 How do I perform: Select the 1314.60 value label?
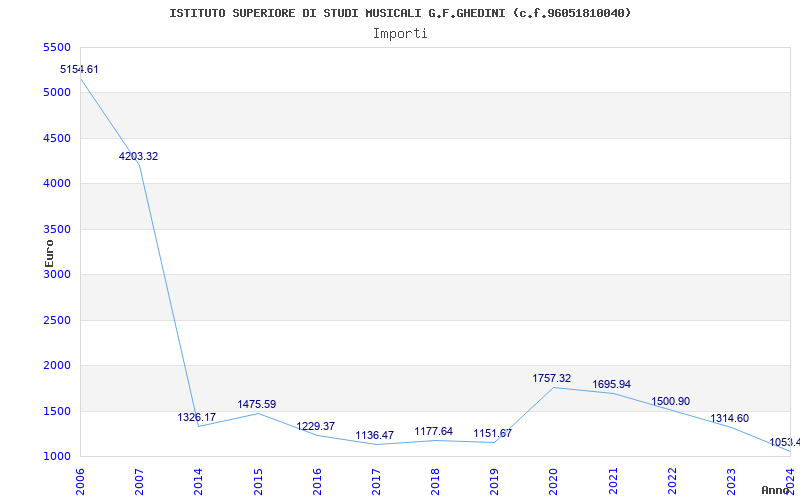pyautogui.click(x=730, y=419)
